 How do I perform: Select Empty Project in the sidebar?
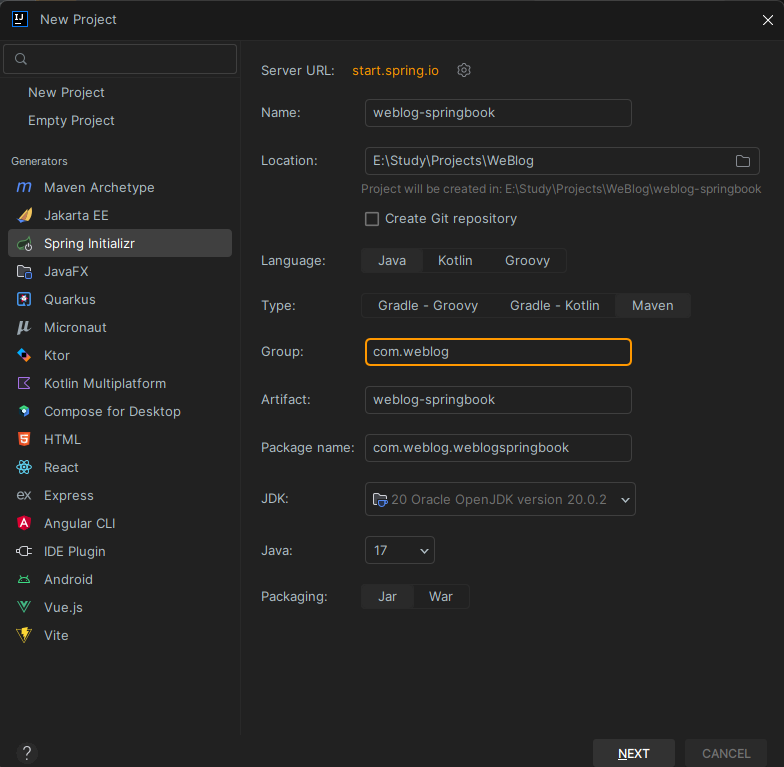tap(71, 120)
